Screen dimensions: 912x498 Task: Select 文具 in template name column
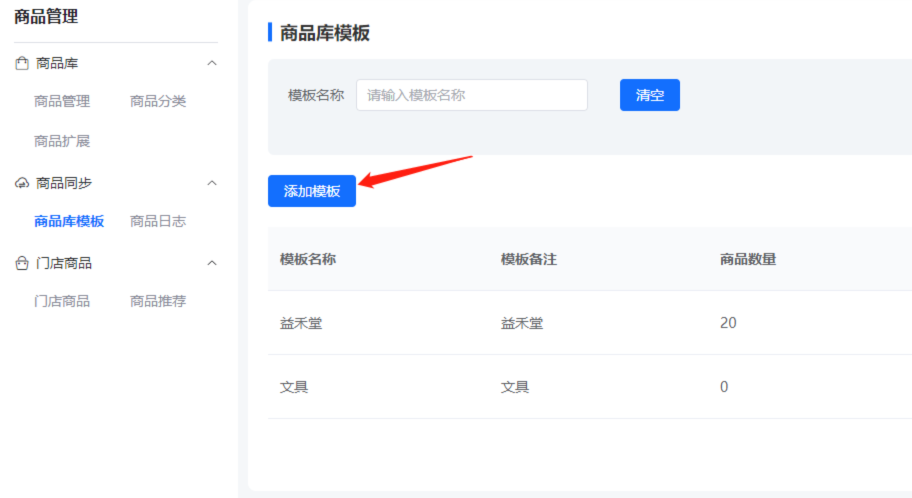(294, 387)
